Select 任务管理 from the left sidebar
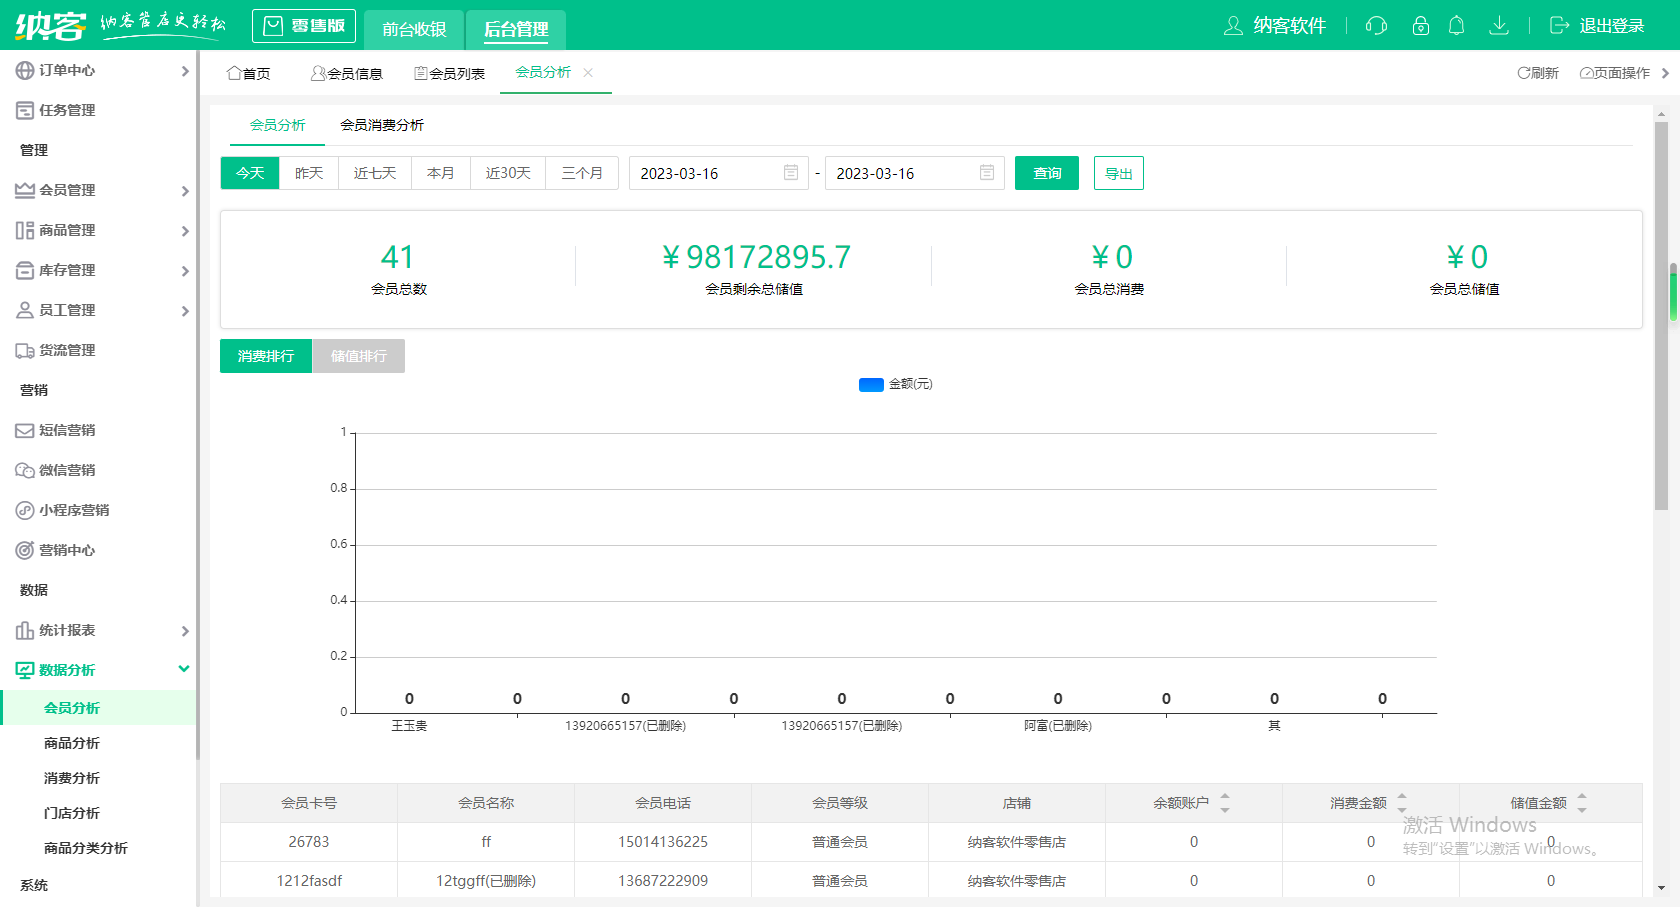 click(x=64, y=110)
